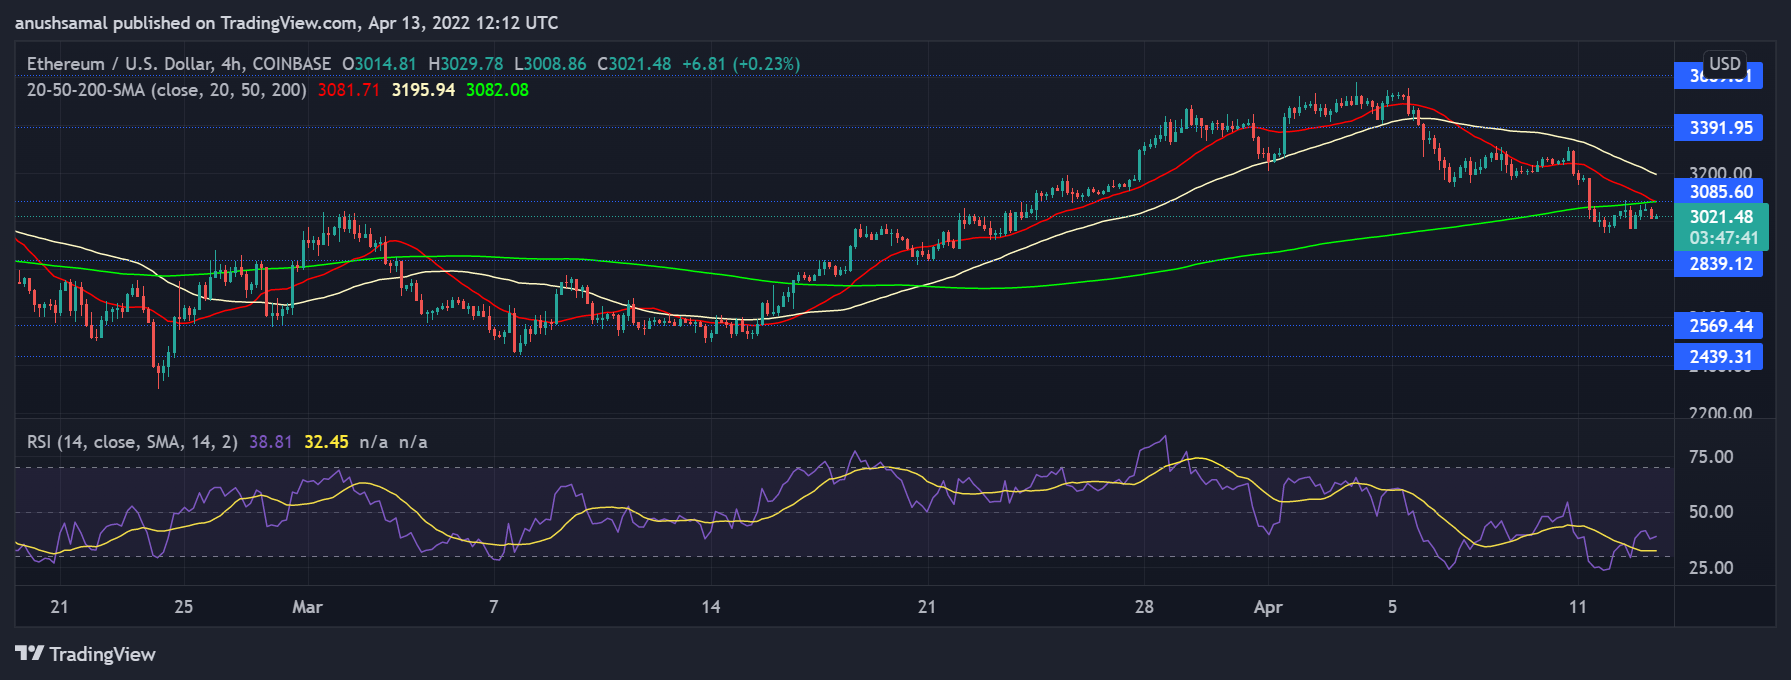This screenshot has height=680, width=1791.
Task: Click the 3085.60 price level label
Action: (x=1720, y=192)
